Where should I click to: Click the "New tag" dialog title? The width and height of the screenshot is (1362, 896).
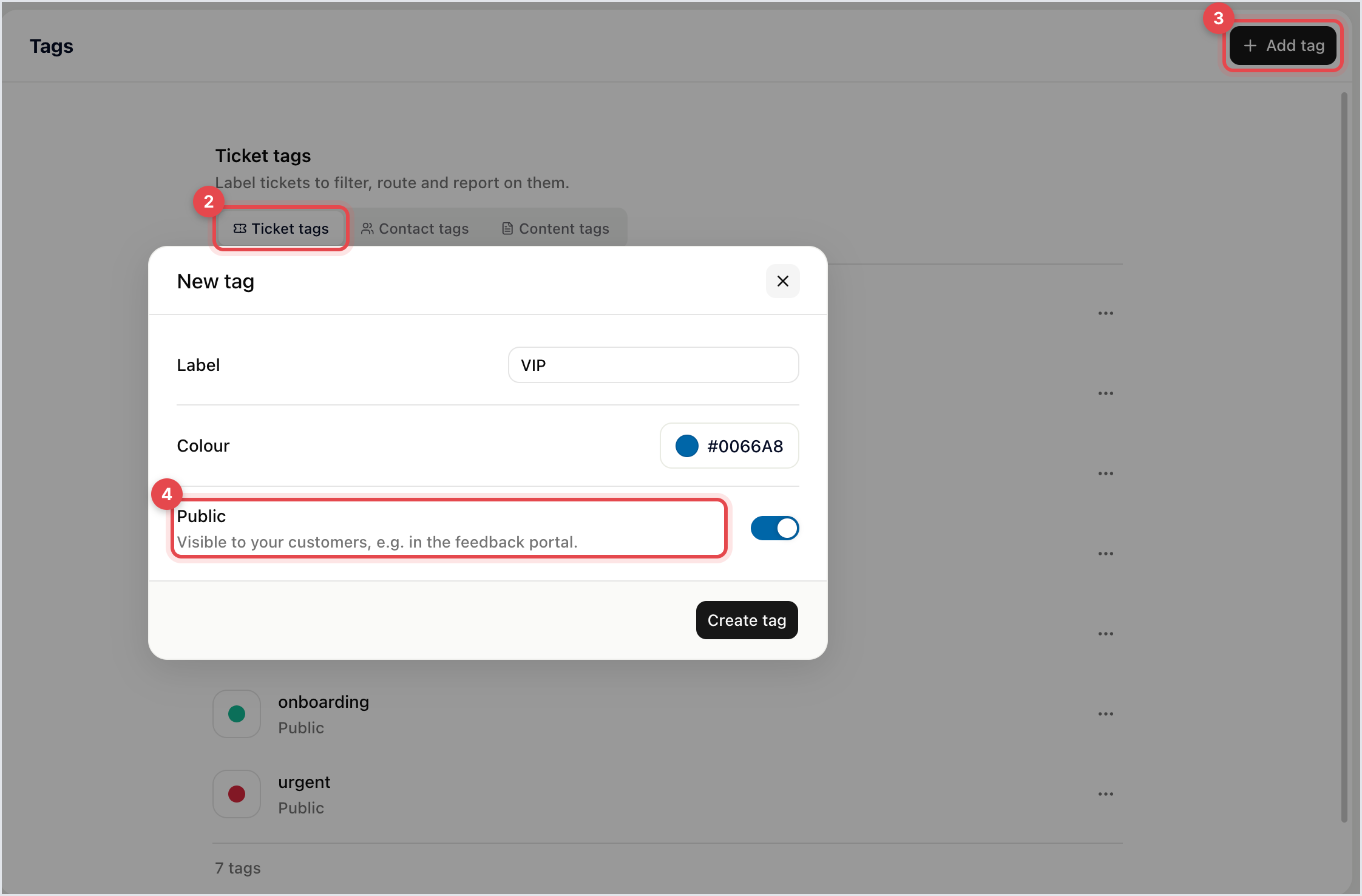pos(216,281)
